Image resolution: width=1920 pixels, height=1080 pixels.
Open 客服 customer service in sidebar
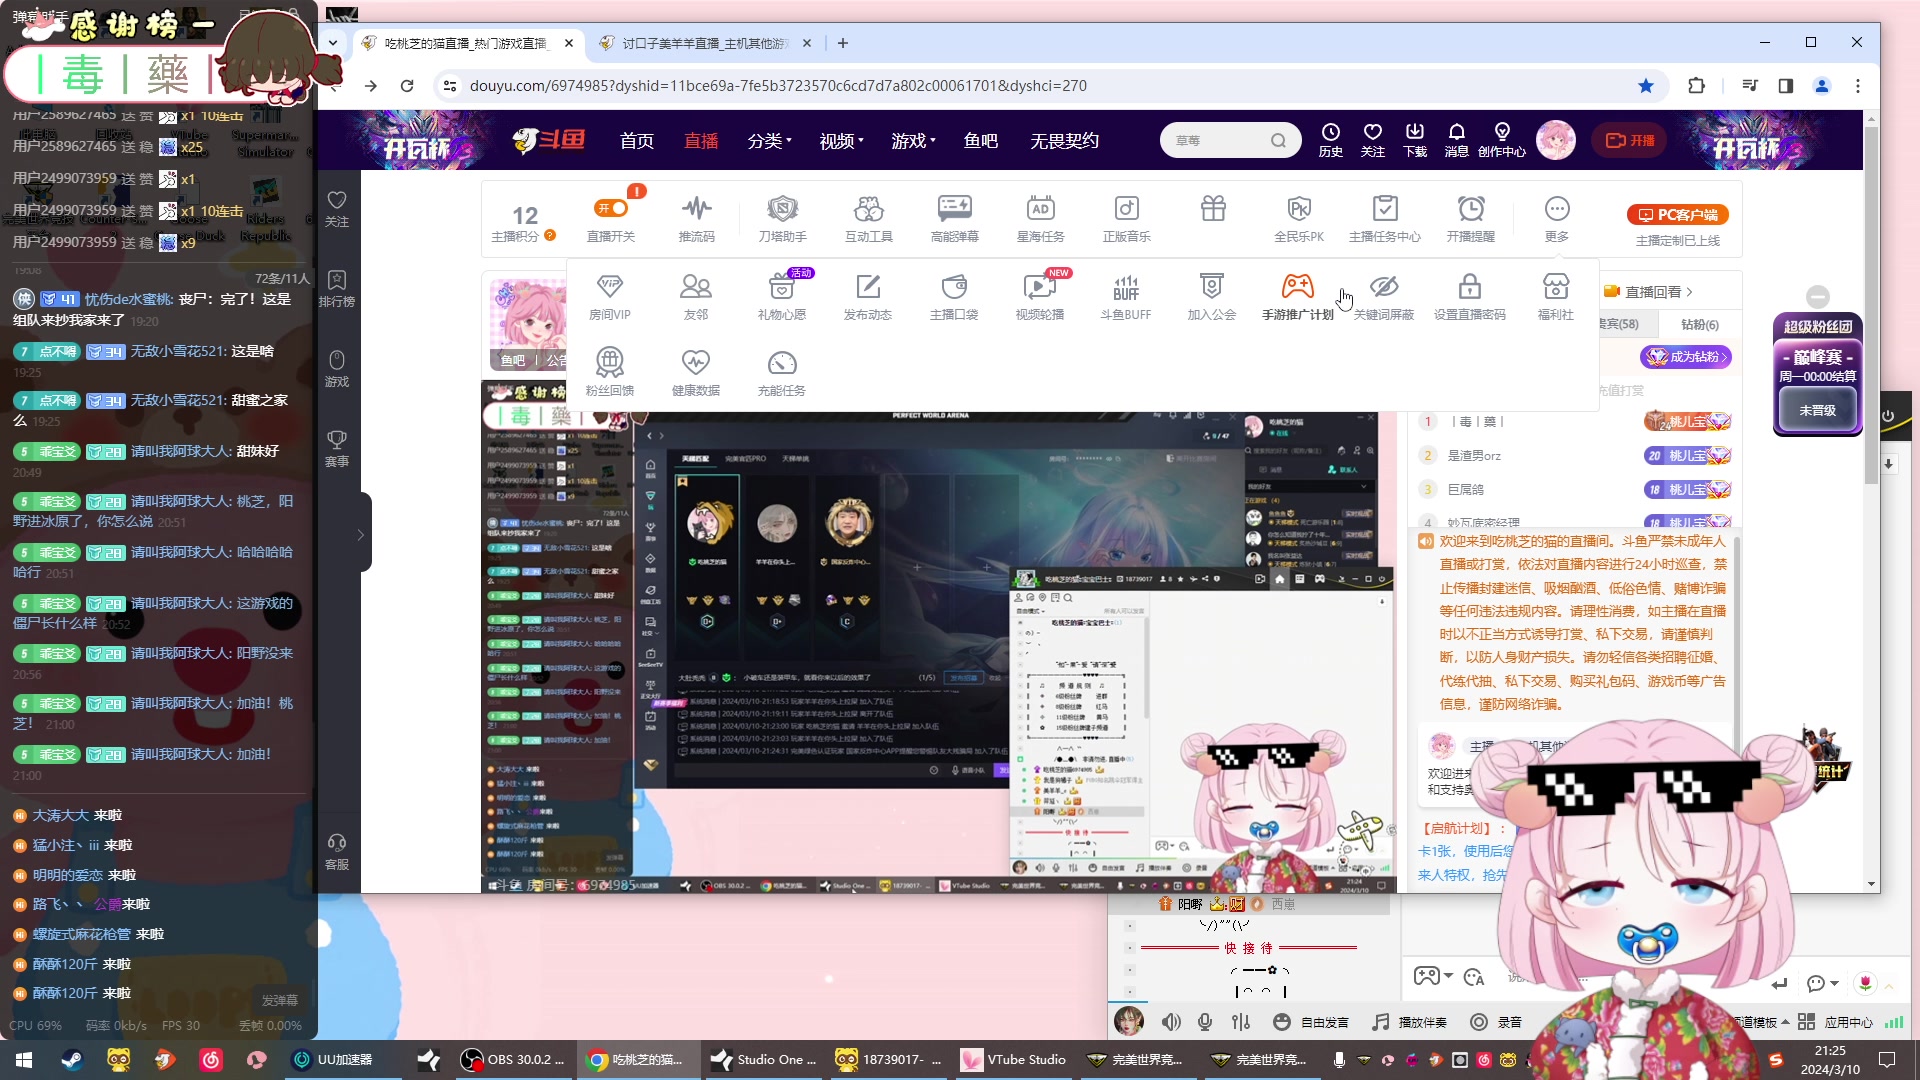coord(337,851)
